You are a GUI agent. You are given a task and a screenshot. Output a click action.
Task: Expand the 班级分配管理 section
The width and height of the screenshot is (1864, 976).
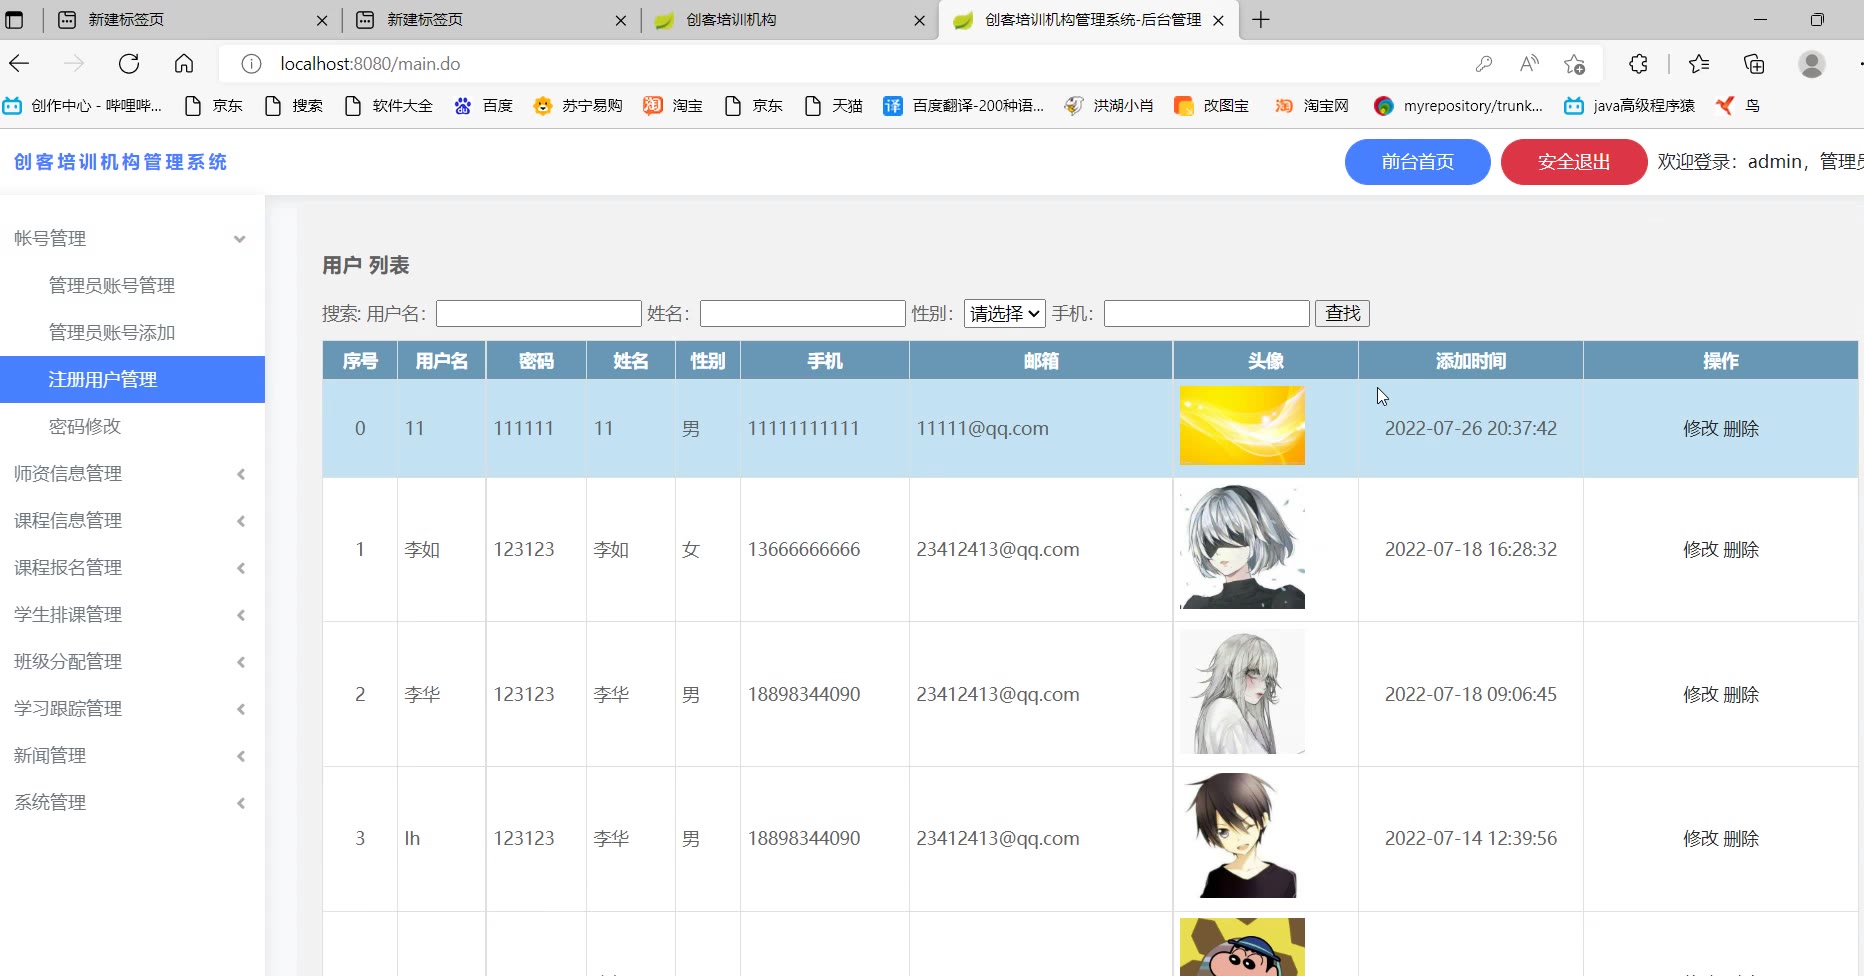130,662
